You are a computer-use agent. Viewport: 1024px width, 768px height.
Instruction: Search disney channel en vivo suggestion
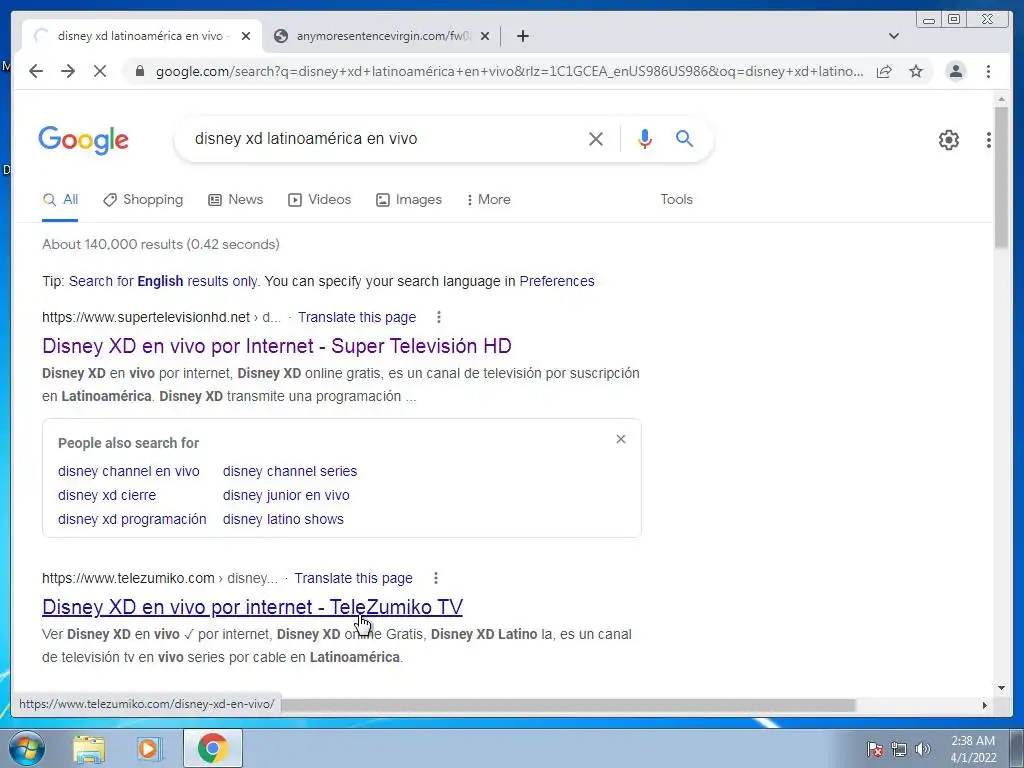[129, 472]
